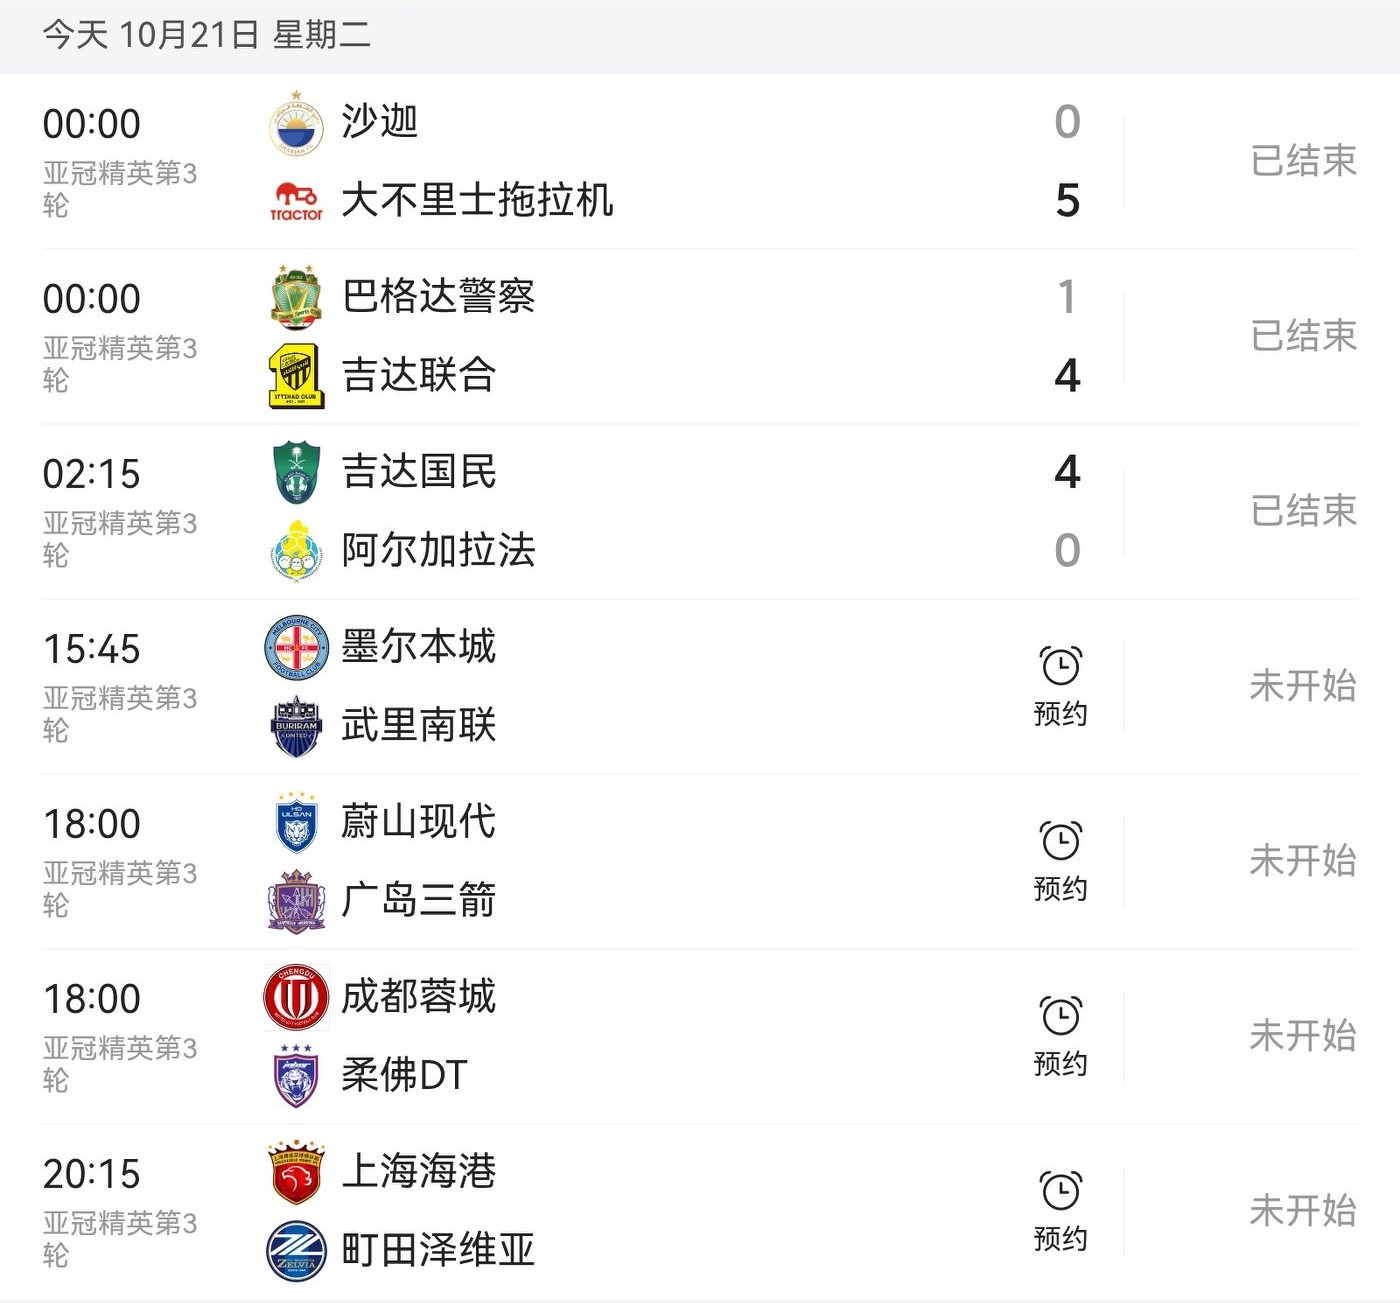Open the 上海海港 team link
Image resolution: width=1400 pixels, height=1303 pixels.
[419, 1171]
